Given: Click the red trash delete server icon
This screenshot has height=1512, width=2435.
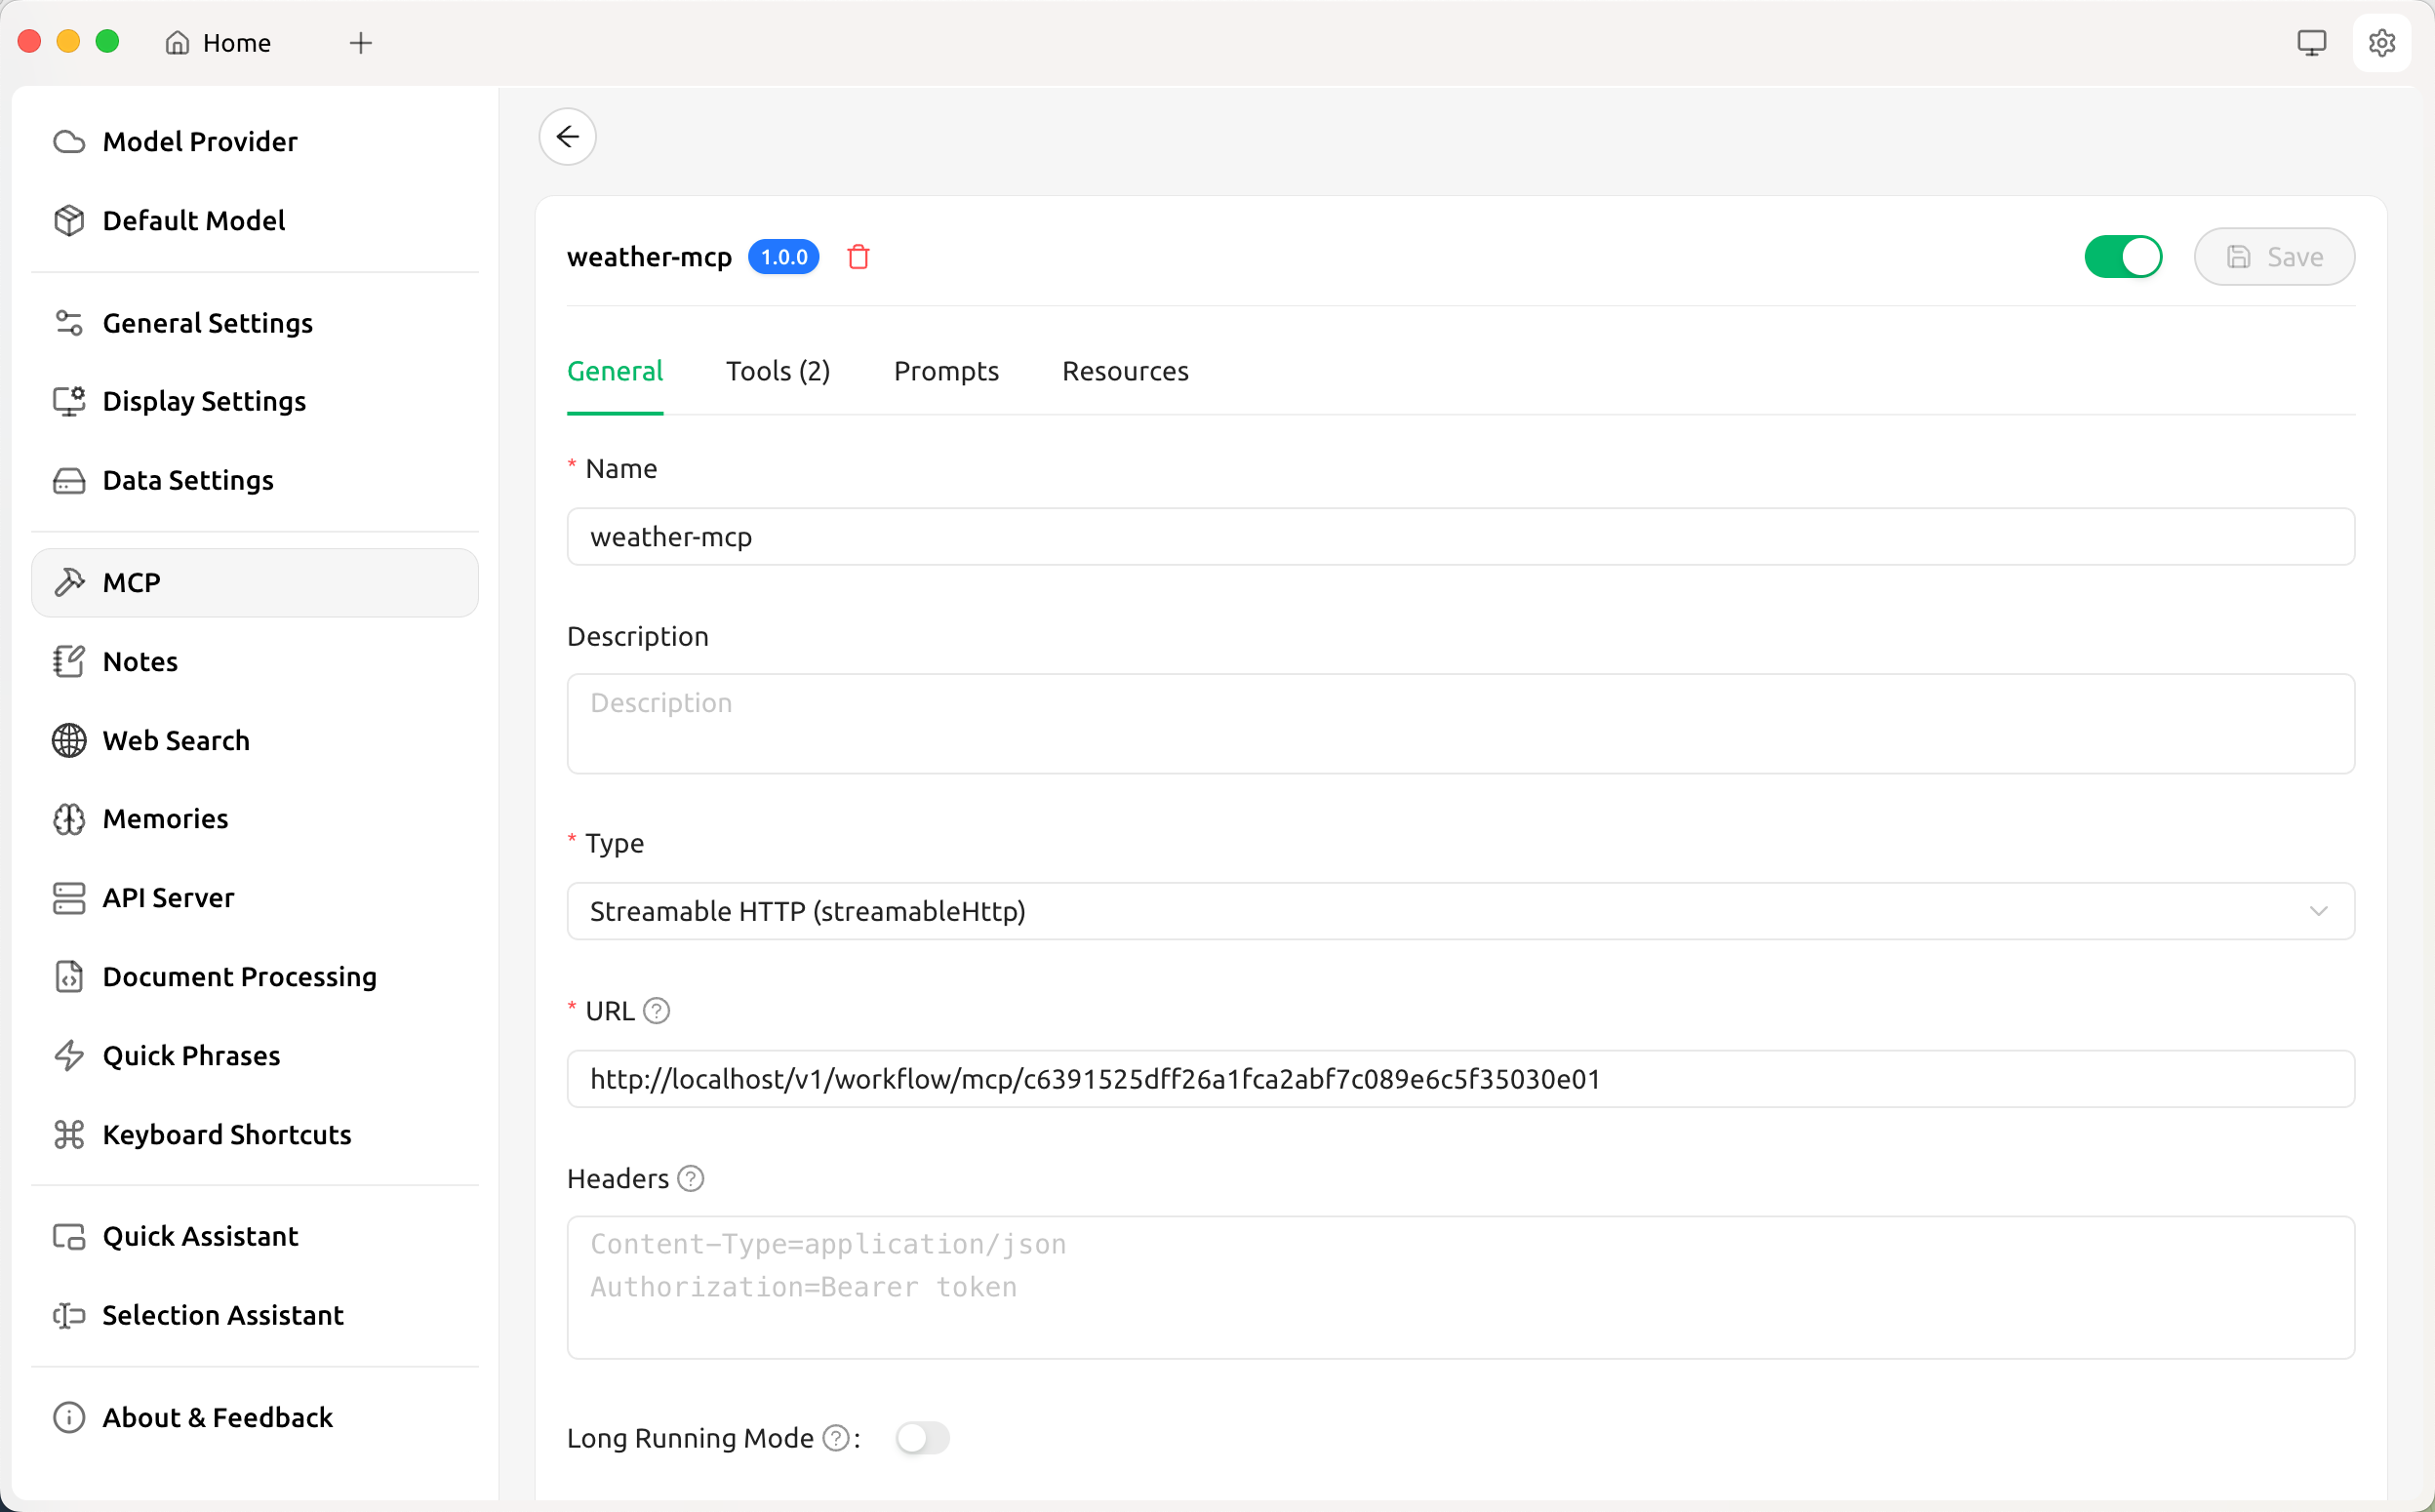Looking at the screenshot, I should 858,257.
